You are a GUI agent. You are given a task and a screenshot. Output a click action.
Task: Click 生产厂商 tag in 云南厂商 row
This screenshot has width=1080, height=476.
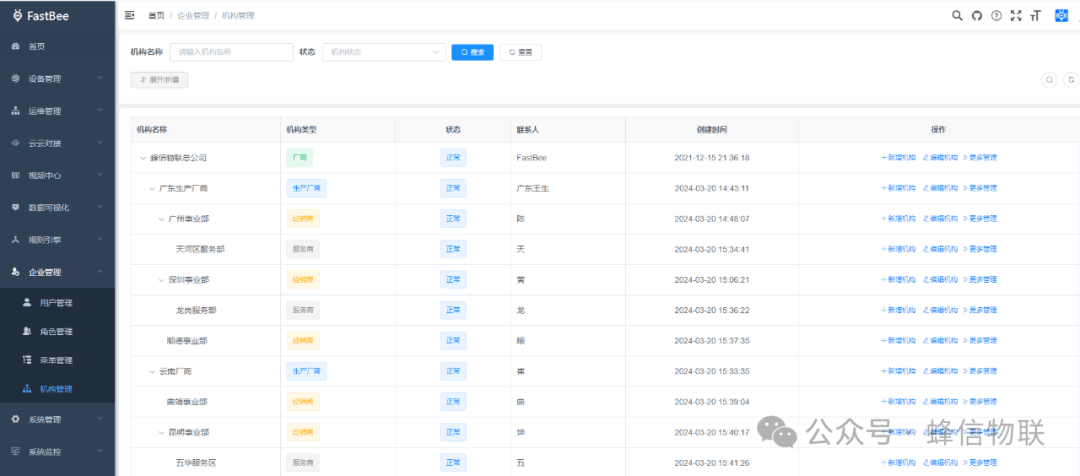coord(307,371)
